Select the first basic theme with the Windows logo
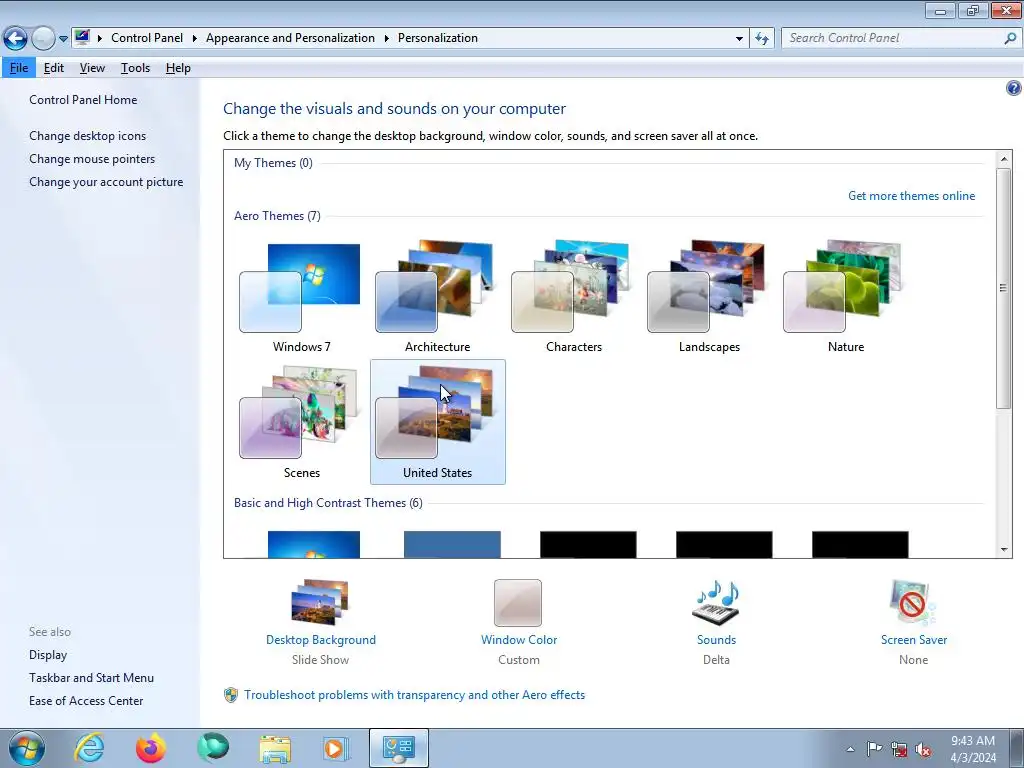1024x768 pixels. coord(313,544)
